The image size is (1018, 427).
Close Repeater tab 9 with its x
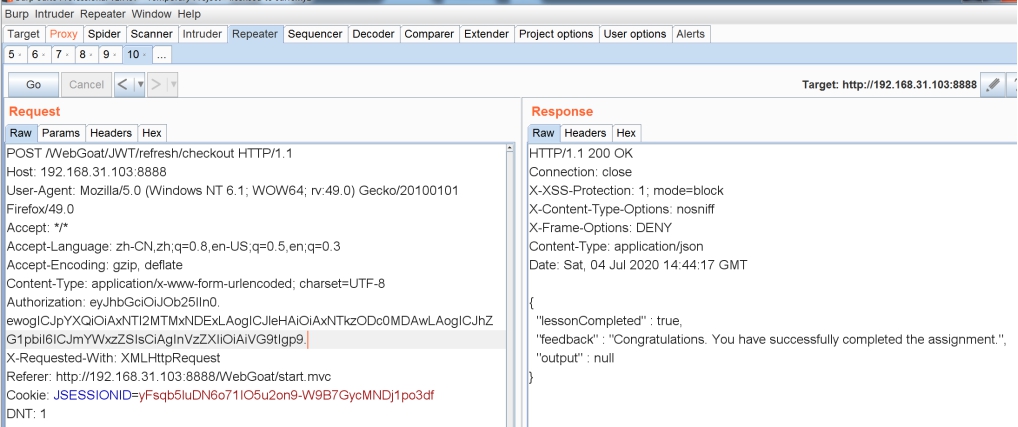tap(115, 55)
